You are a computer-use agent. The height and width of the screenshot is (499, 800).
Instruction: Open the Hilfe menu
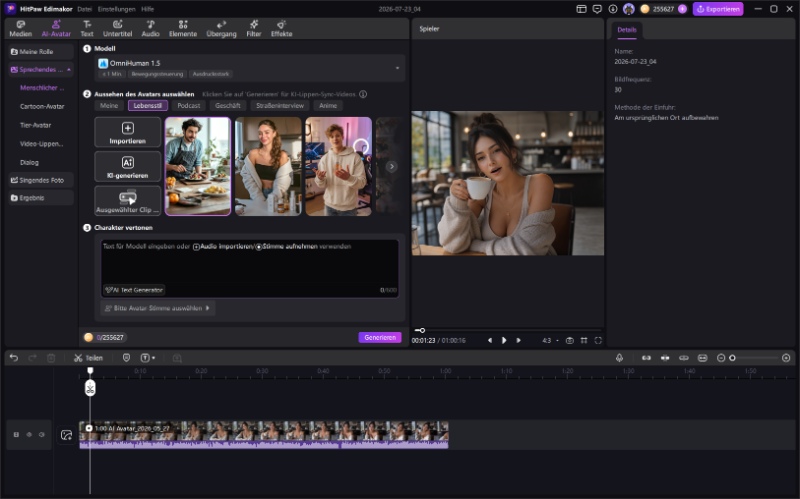pyautogui.click(x=147, y=9)
